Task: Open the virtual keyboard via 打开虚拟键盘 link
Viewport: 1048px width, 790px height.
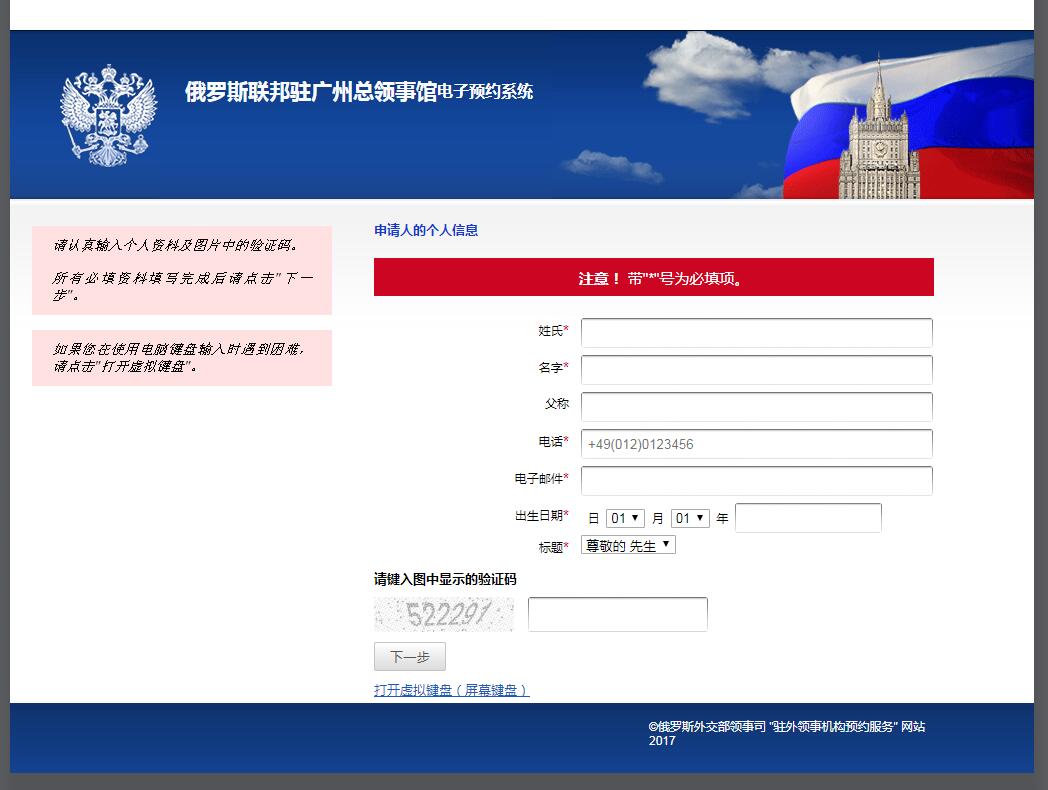Action: tap(450, 690)
